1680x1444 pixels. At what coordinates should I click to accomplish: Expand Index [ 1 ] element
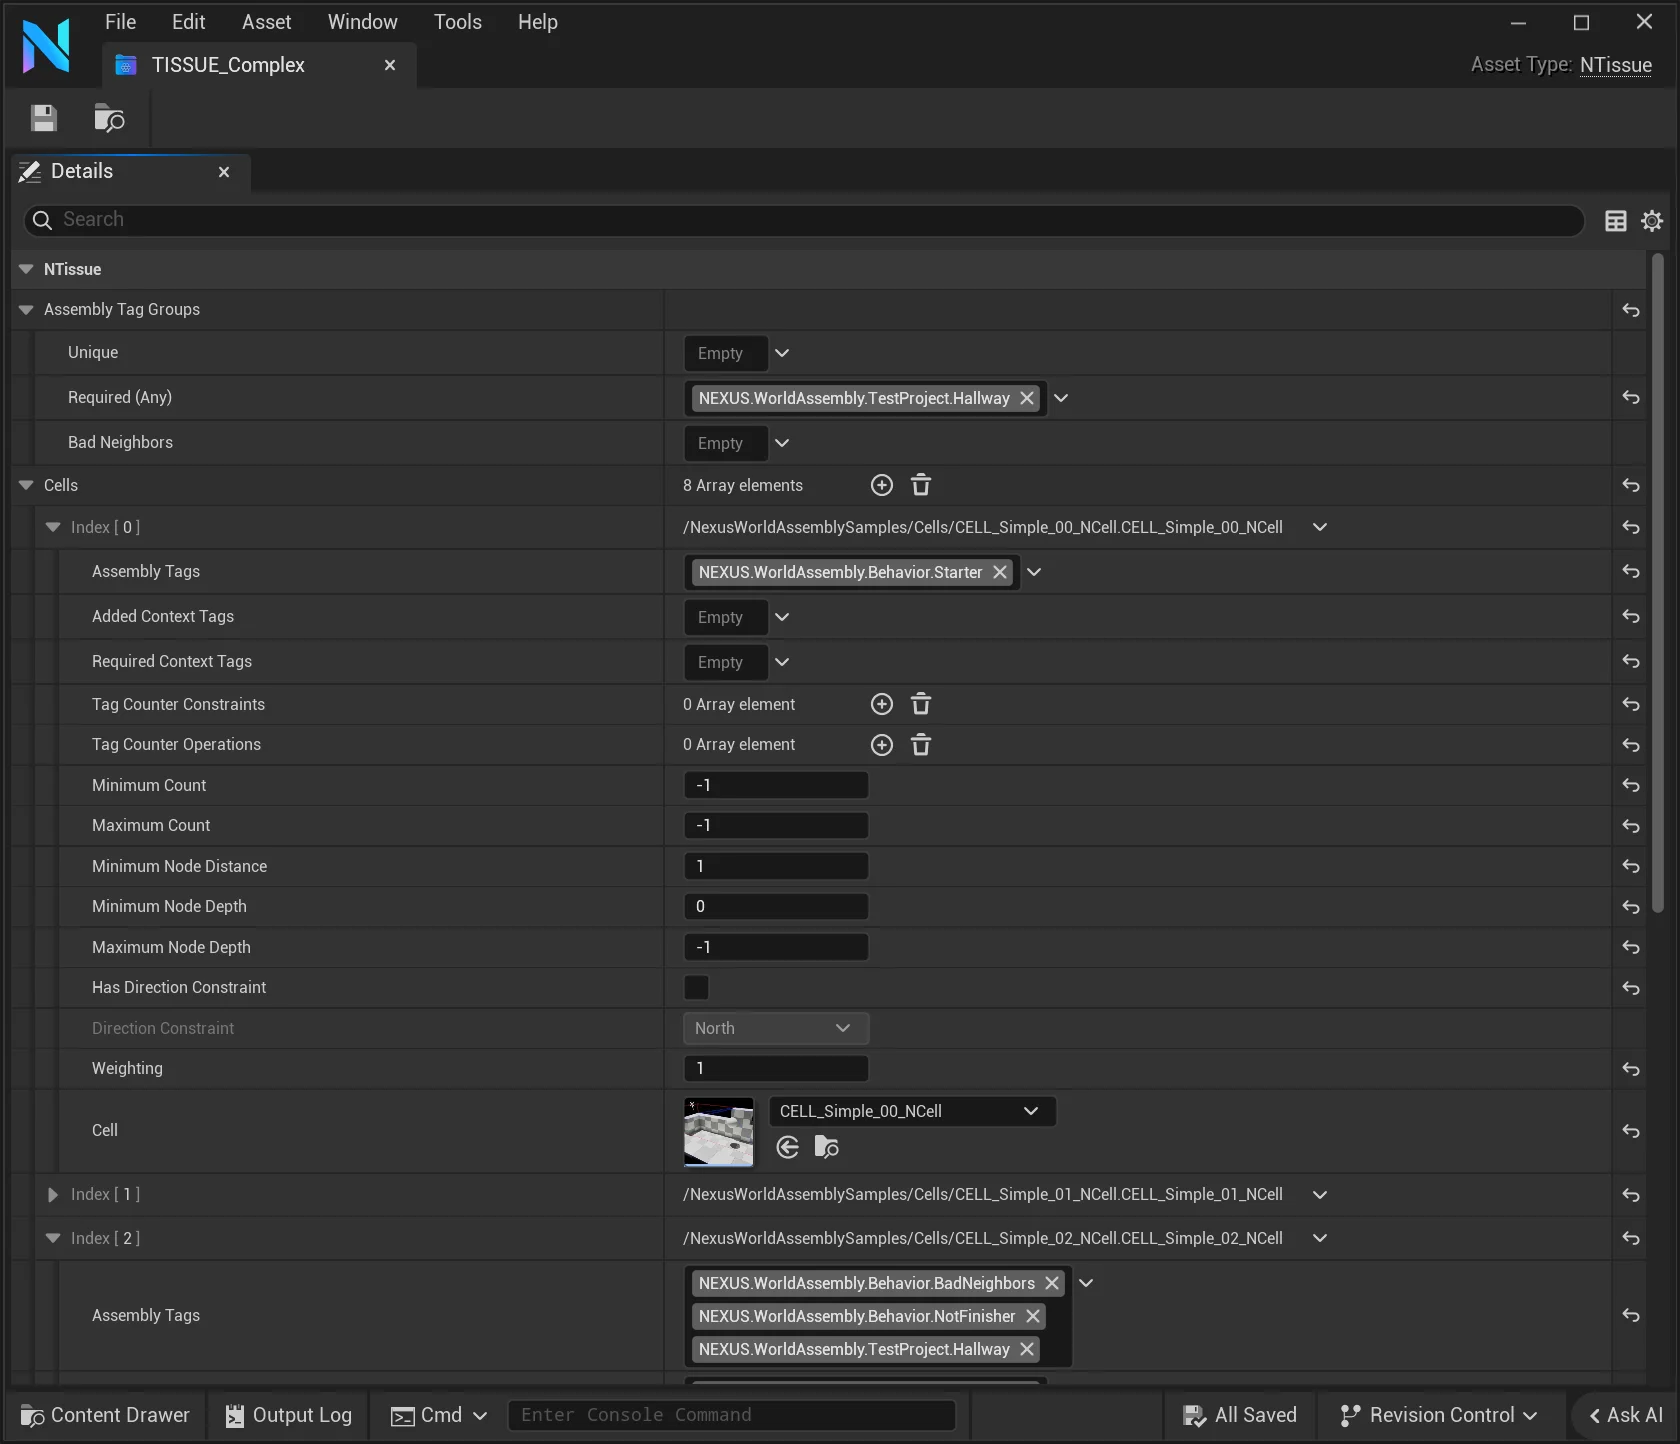pyautogui.click(x=53, y=1194)
